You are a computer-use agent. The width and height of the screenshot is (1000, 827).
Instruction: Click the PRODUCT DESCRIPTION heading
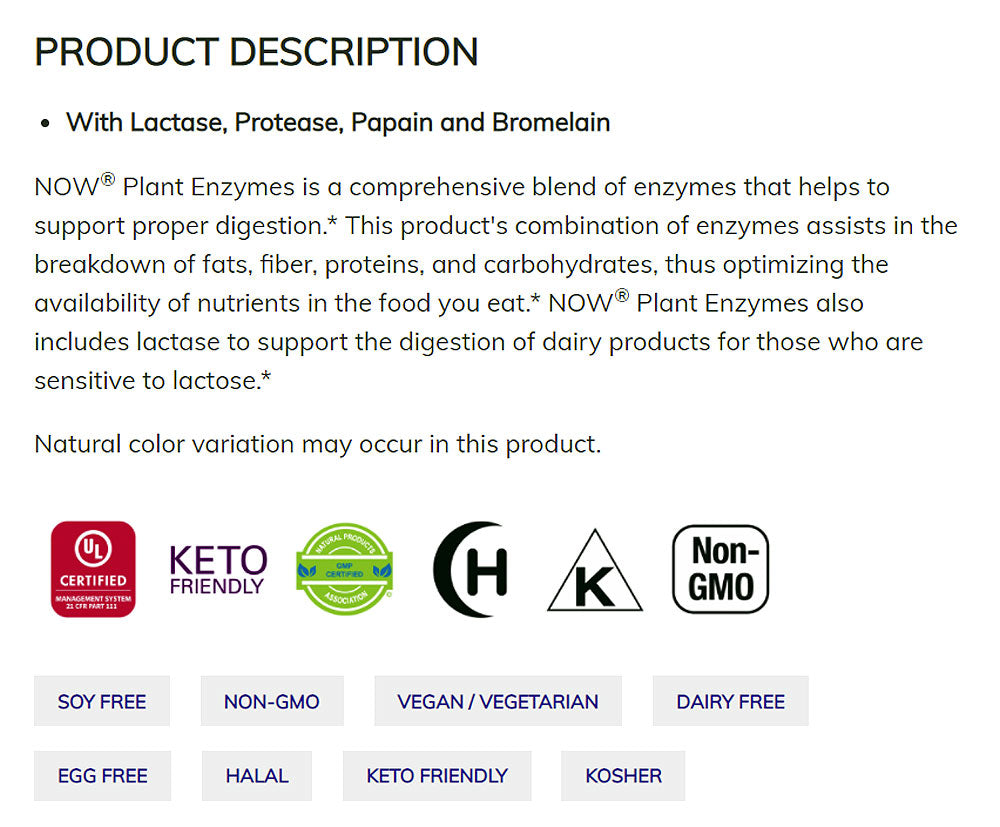point(256,52)
